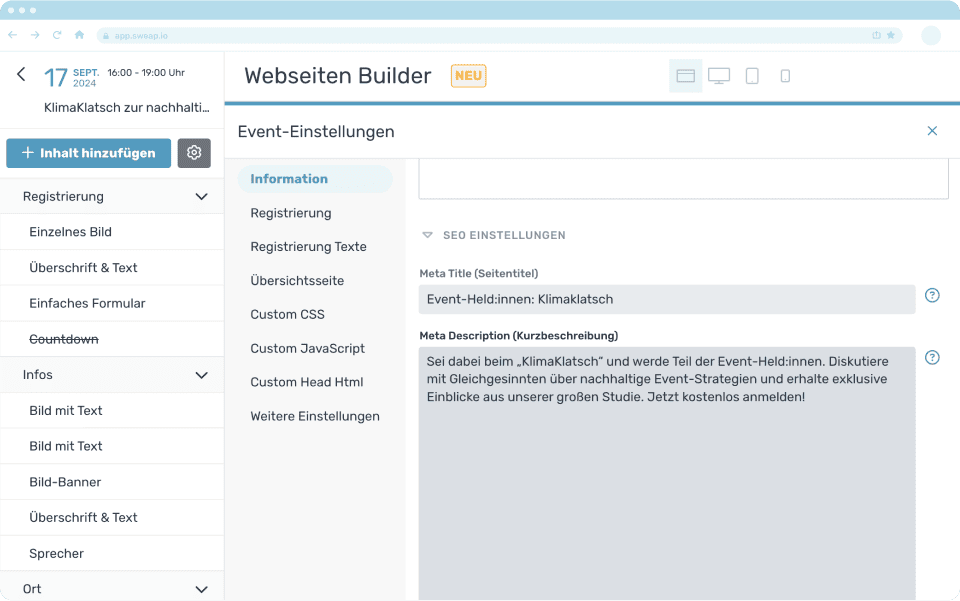Switch to desktop monitor preview
The width and height of the screenshot is (960, 601).
pyautogui.click(x=718, y=76)
